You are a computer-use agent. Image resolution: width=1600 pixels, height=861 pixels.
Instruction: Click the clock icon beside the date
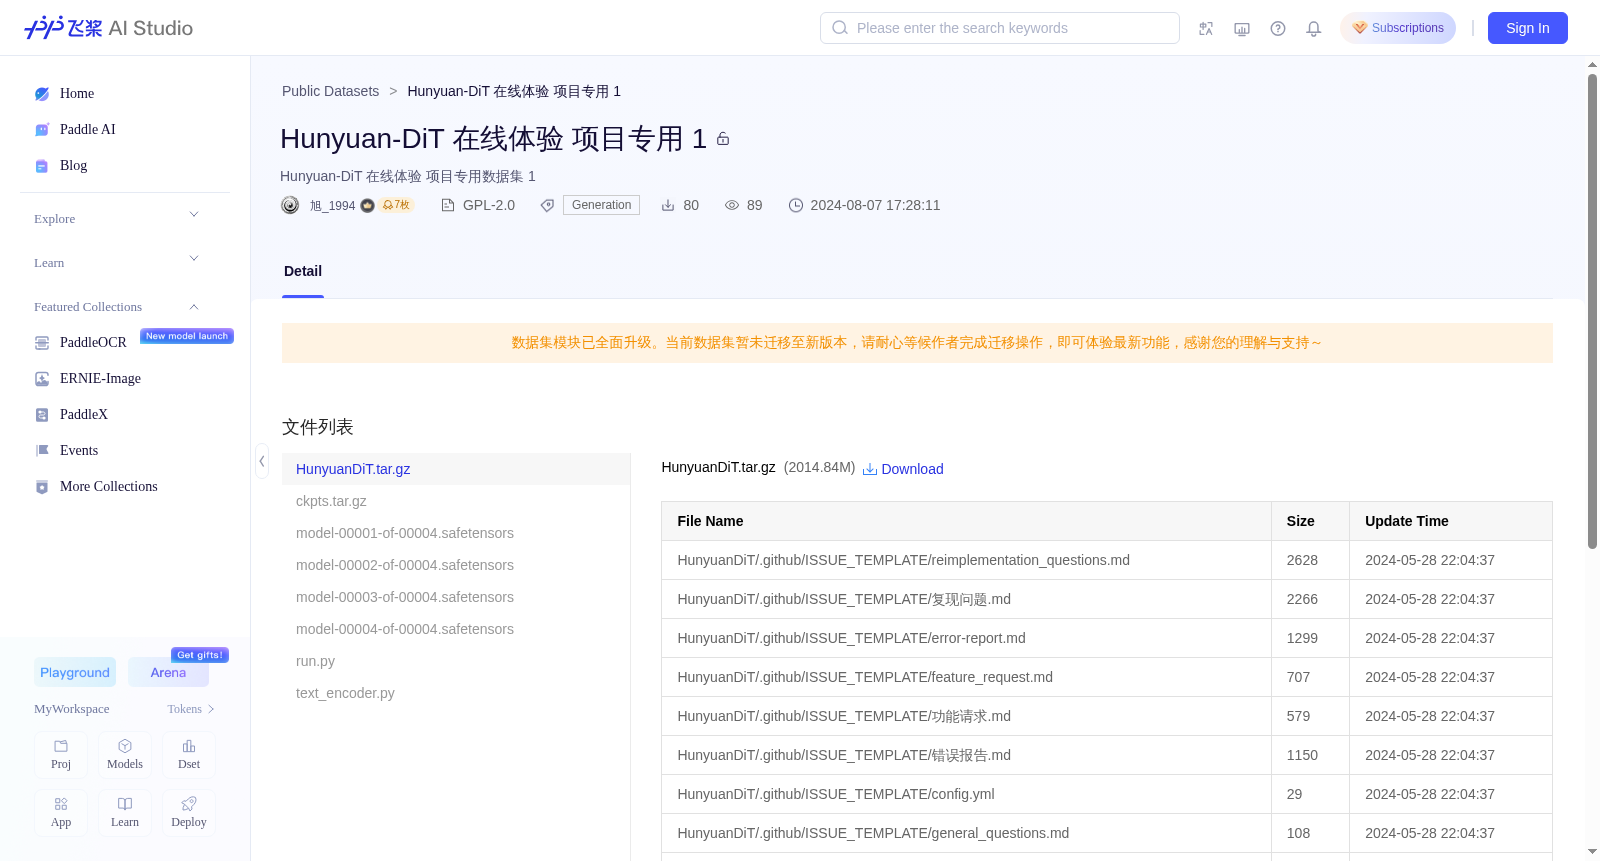point(796,205)
